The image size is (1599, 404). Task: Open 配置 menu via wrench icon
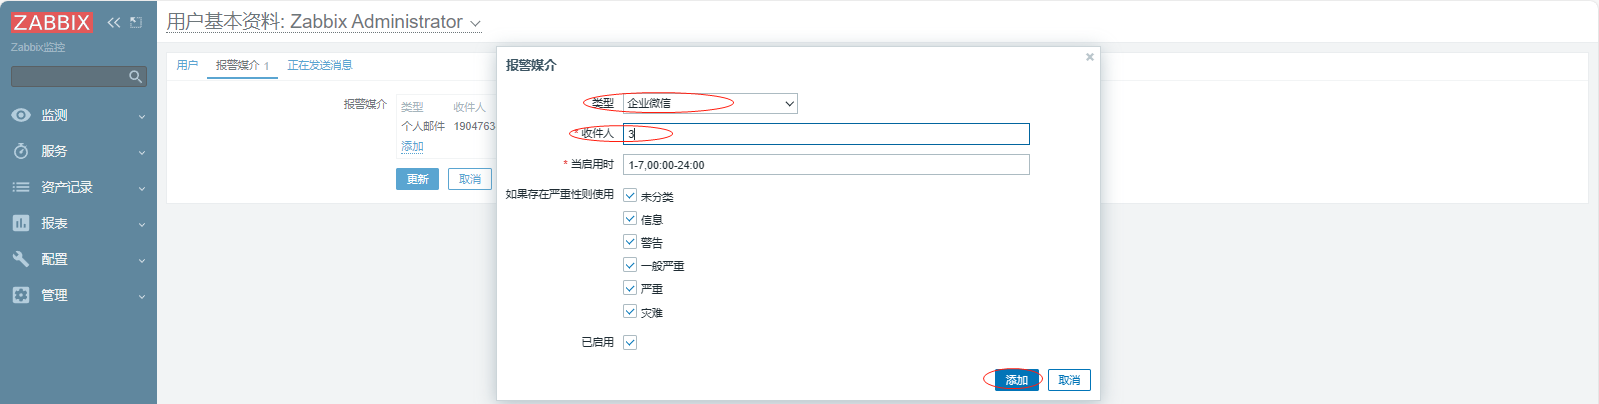point(21,259)
